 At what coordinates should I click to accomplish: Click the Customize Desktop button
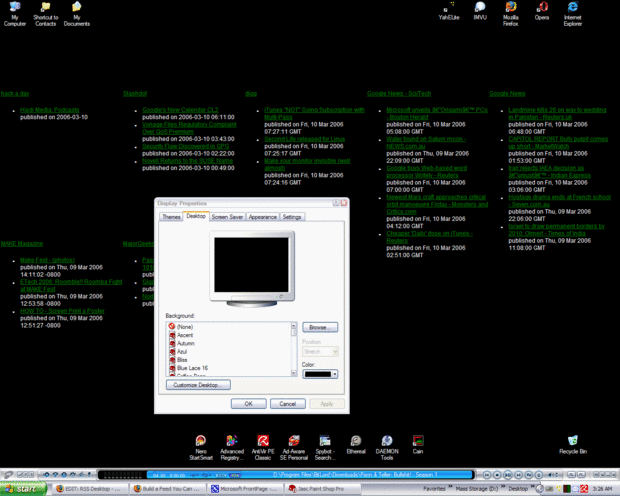[x=198, y=385]
